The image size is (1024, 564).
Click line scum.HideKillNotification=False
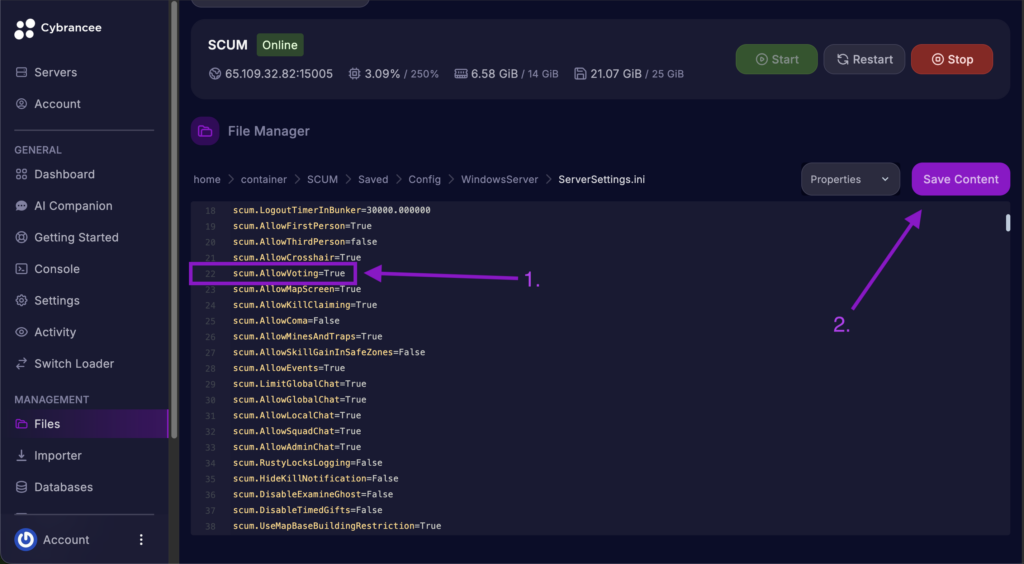pos(315,478)
